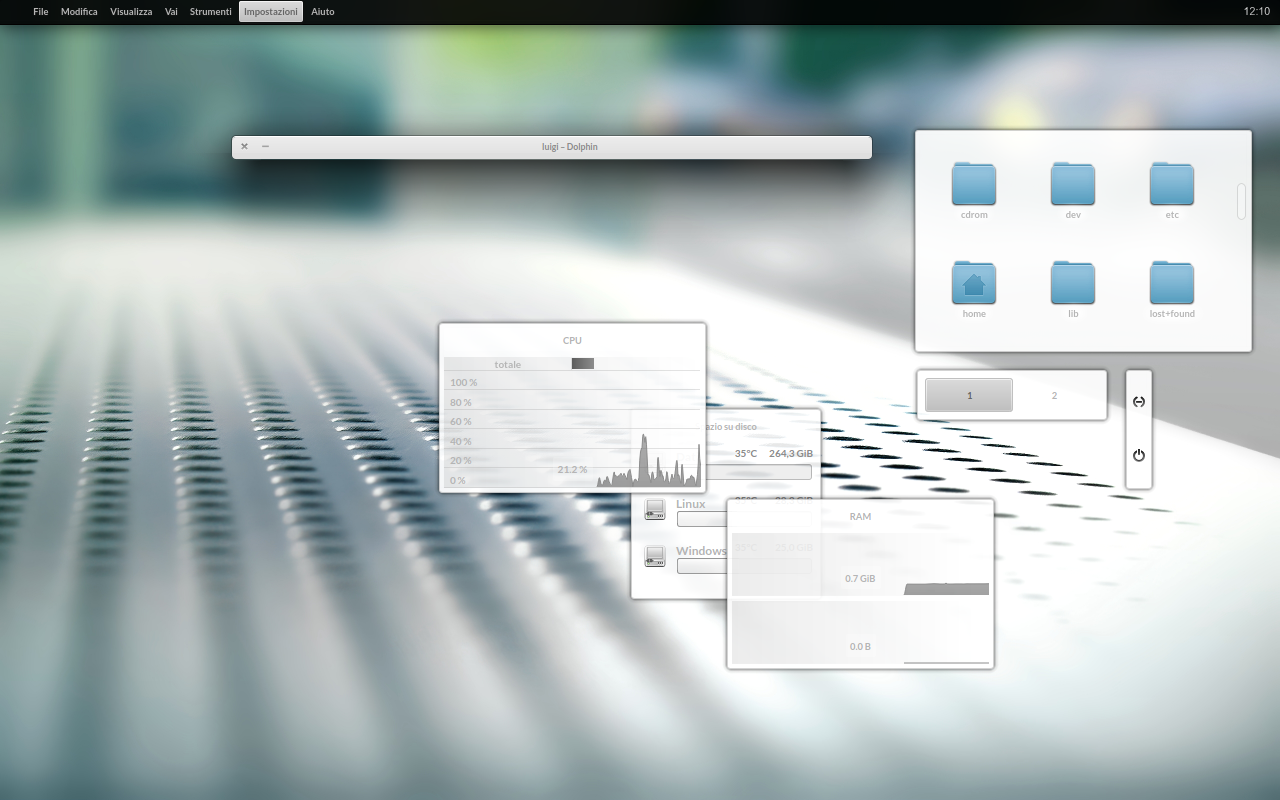
Task: Click the CPU widget title
Action: 572,341
